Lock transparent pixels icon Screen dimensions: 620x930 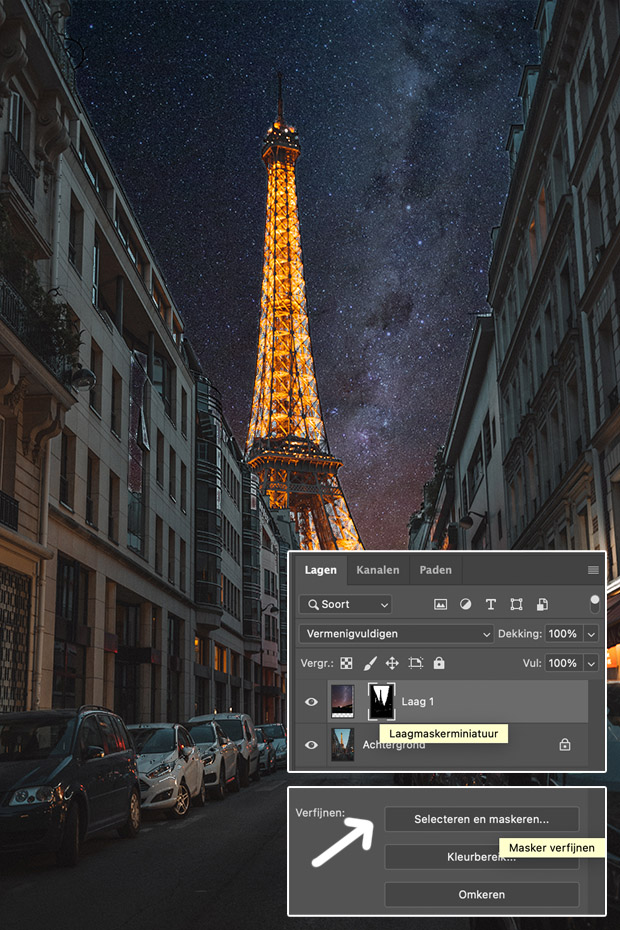[x=347, y=663]
